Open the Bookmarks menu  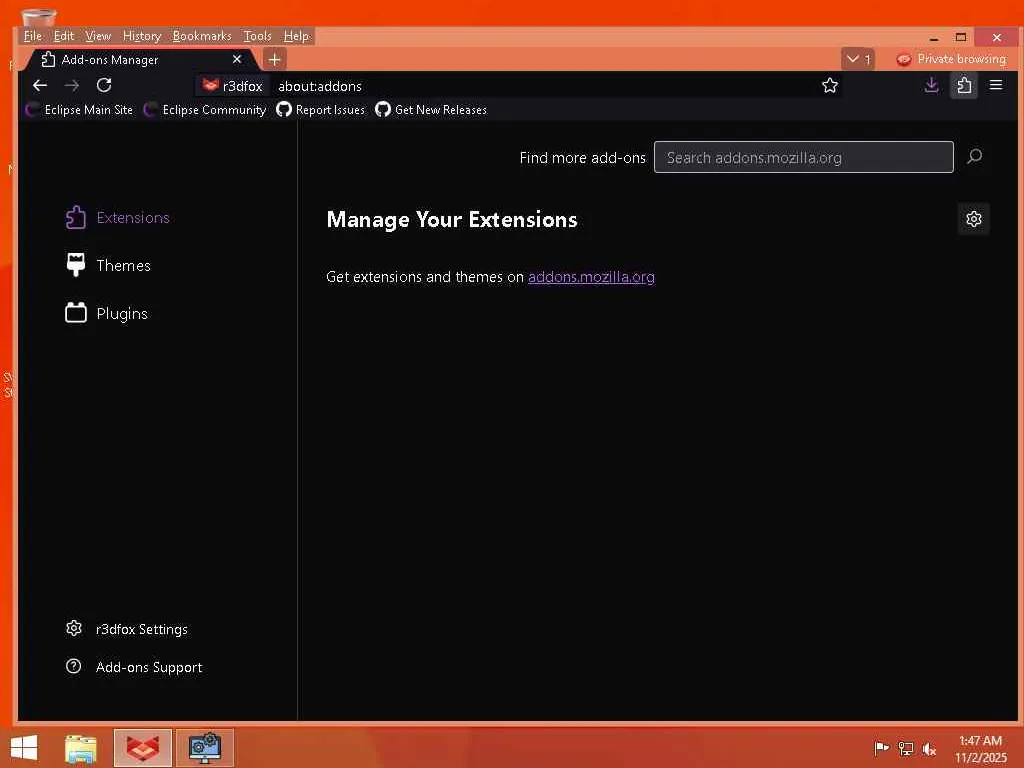tap(202, 36)
